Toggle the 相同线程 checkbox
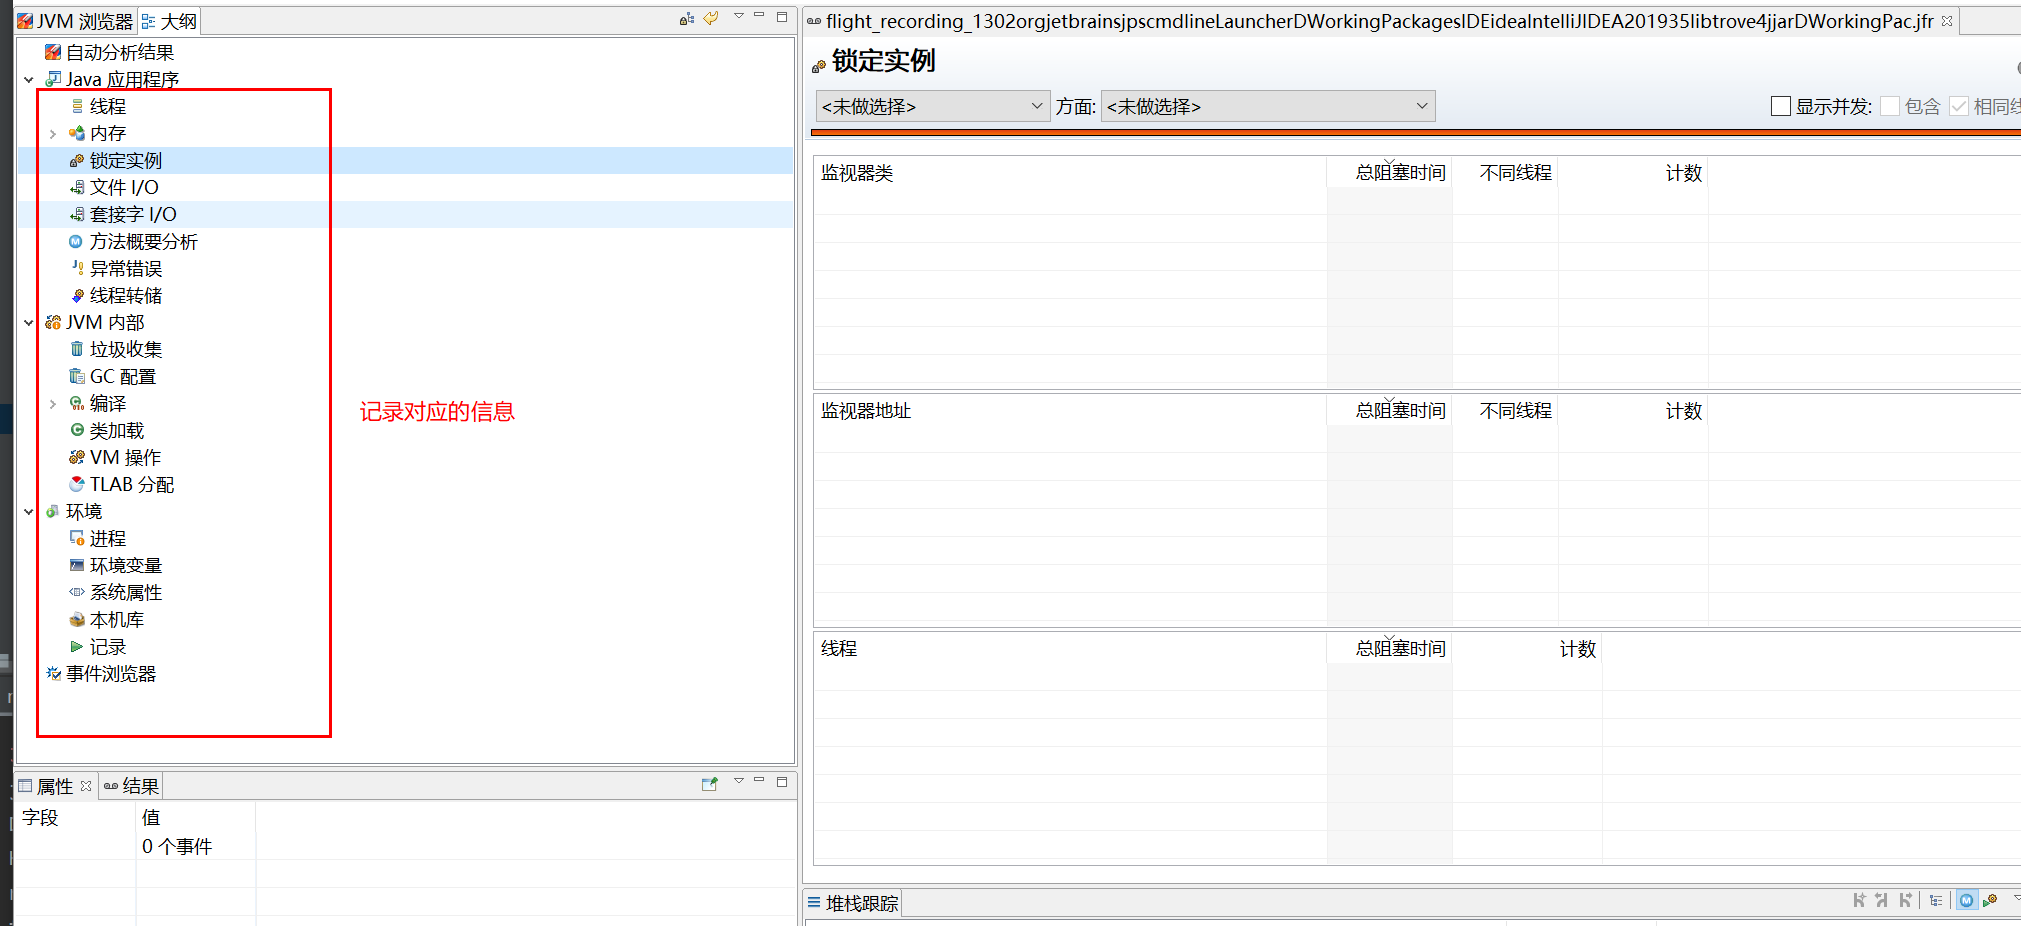The image size is (2021, 926). [x=1959, y=106]
